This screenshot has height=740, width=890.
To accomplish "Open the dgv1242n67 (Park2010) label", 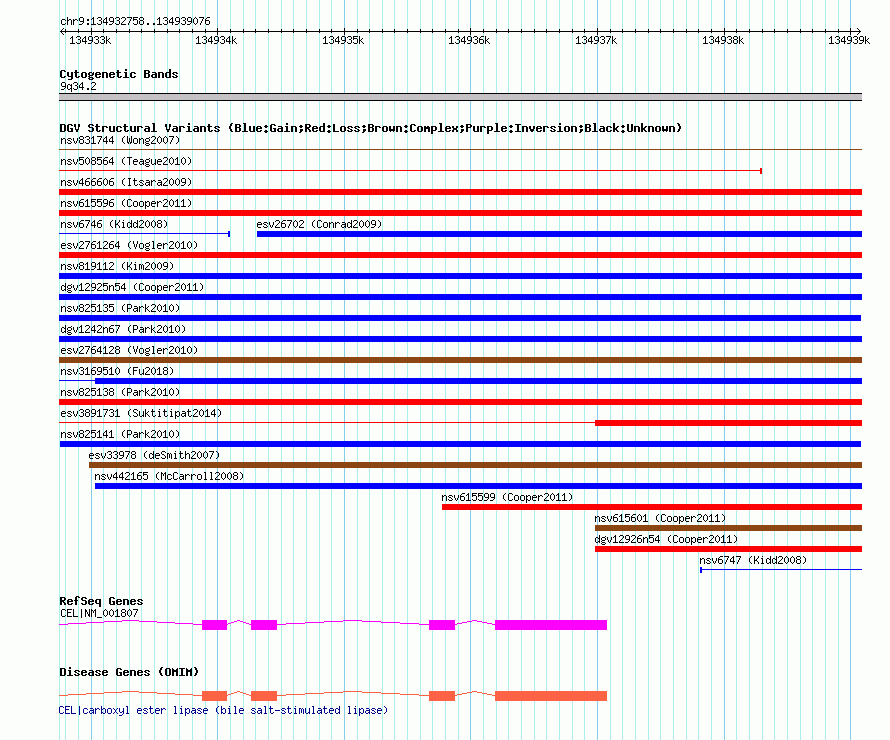I will pyautogui.click(x=123, y=329).
